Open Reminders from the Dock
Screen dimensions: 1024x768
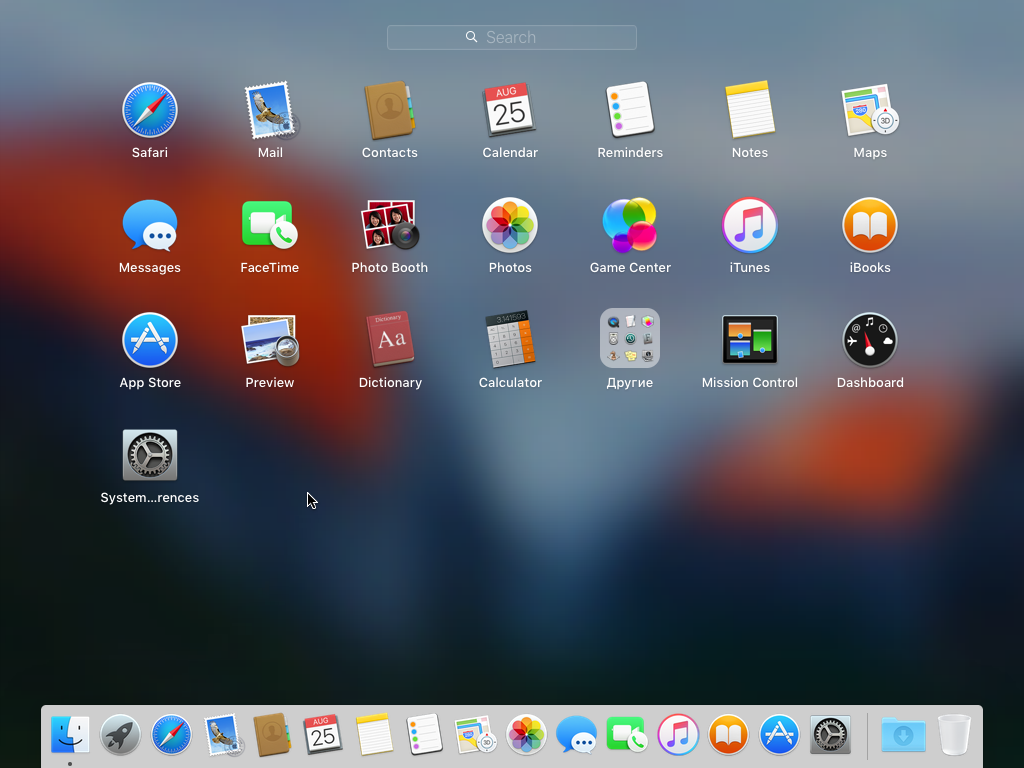(424, 735)
